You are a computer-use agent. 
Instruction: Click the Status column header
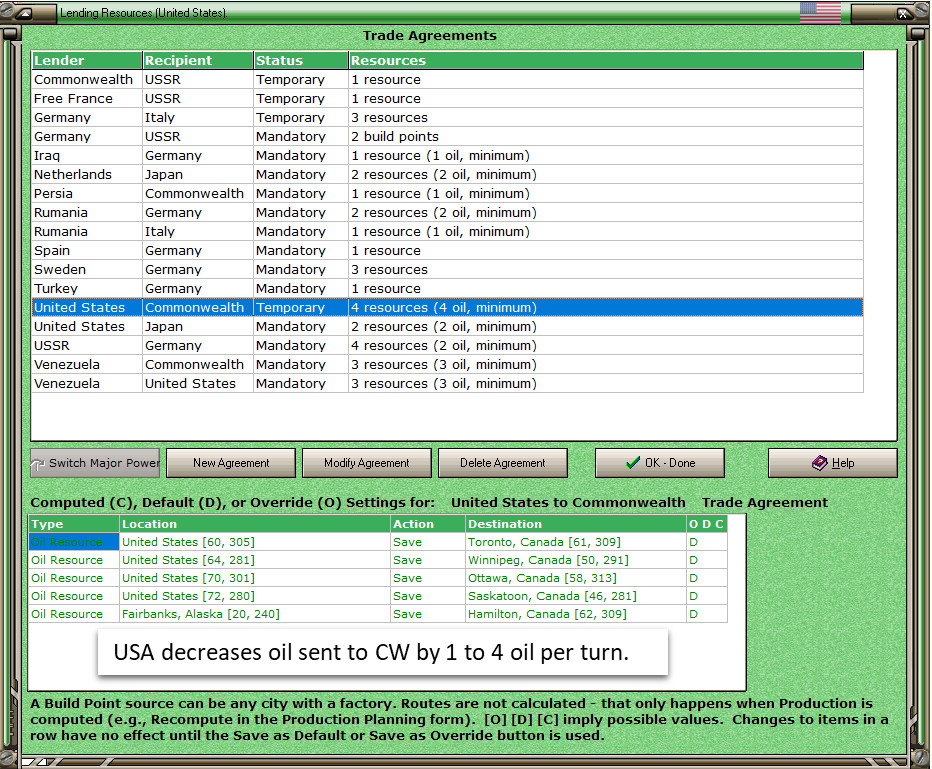[301, 60]
